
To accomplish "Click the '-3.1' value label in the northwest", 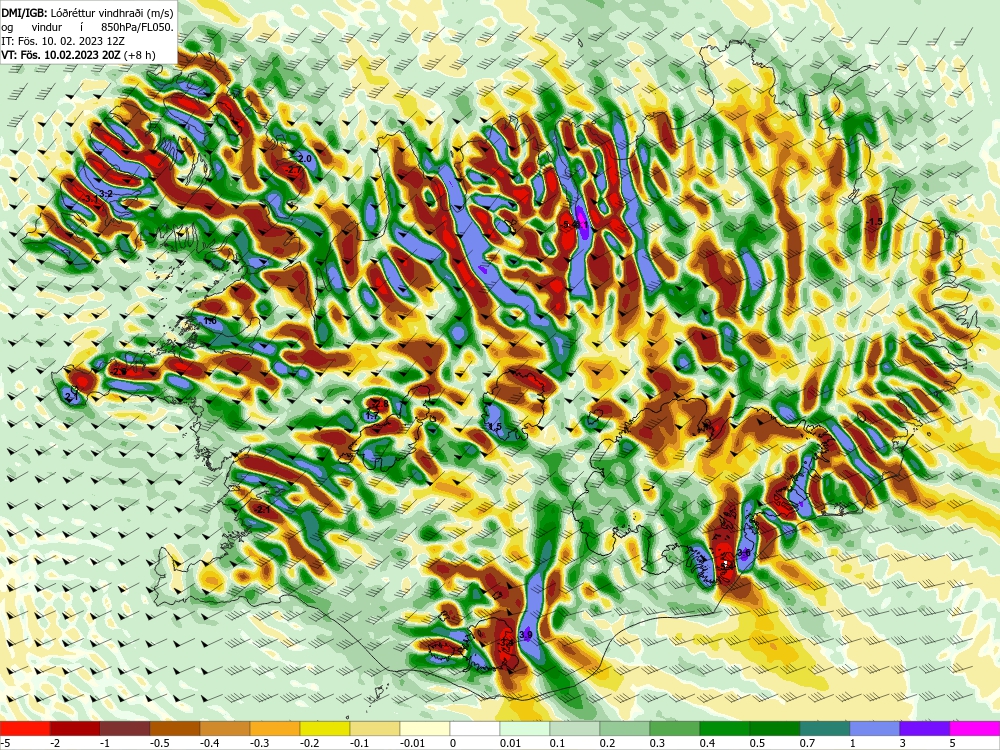I will pos(91,199).
